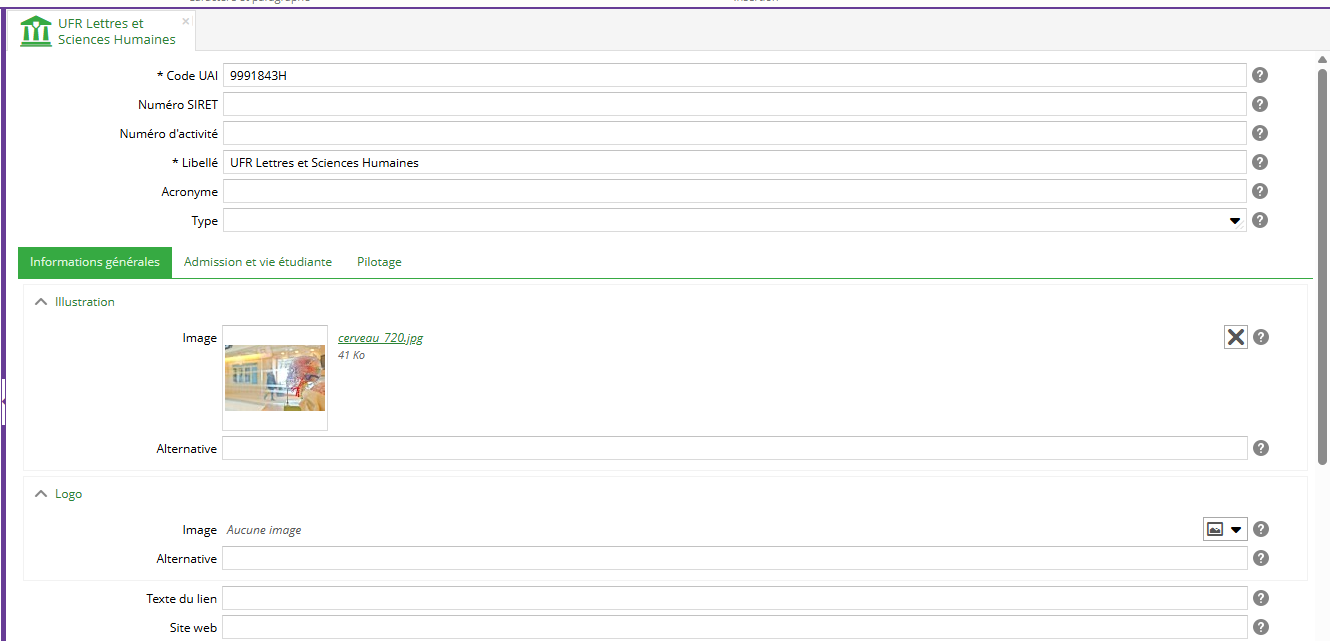Open the Pilotage tab

tap(379, 262)
